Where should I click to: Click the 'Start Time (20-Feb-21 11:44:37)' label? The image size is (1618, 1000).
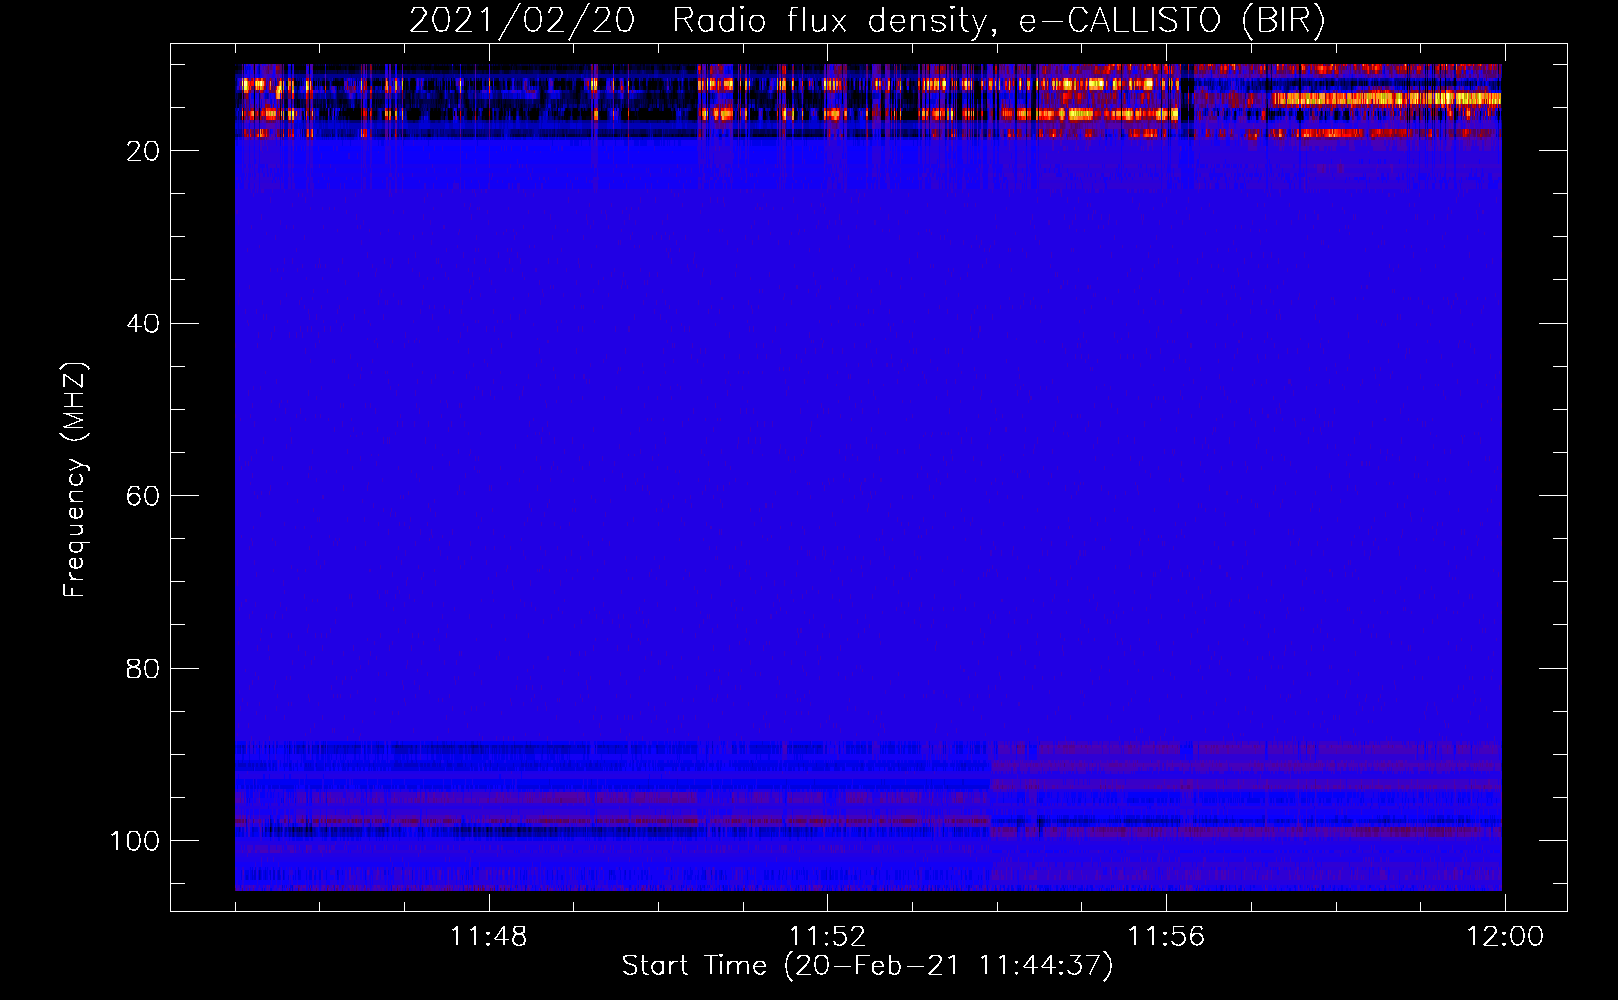[x=867, y=966]
